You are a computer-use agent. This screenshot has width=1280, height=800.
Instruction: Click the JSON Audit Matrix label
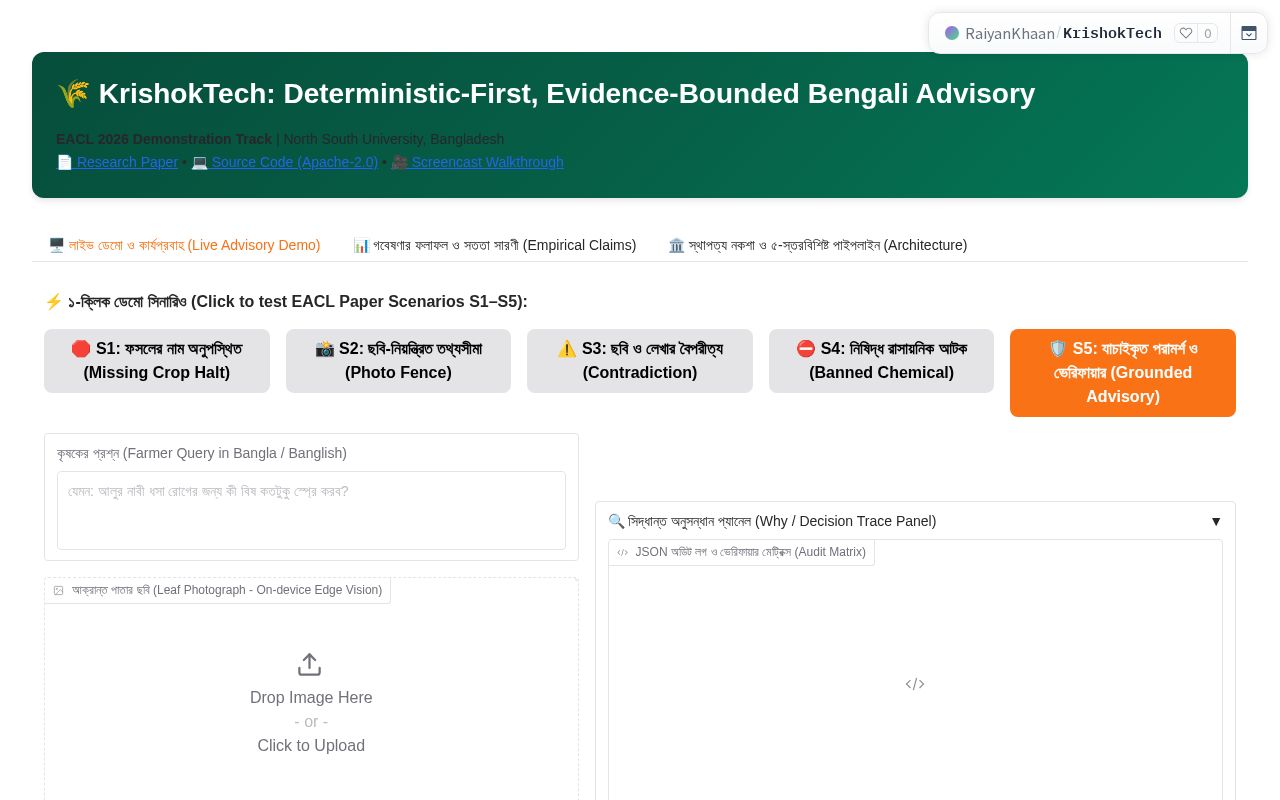point(741,552)
